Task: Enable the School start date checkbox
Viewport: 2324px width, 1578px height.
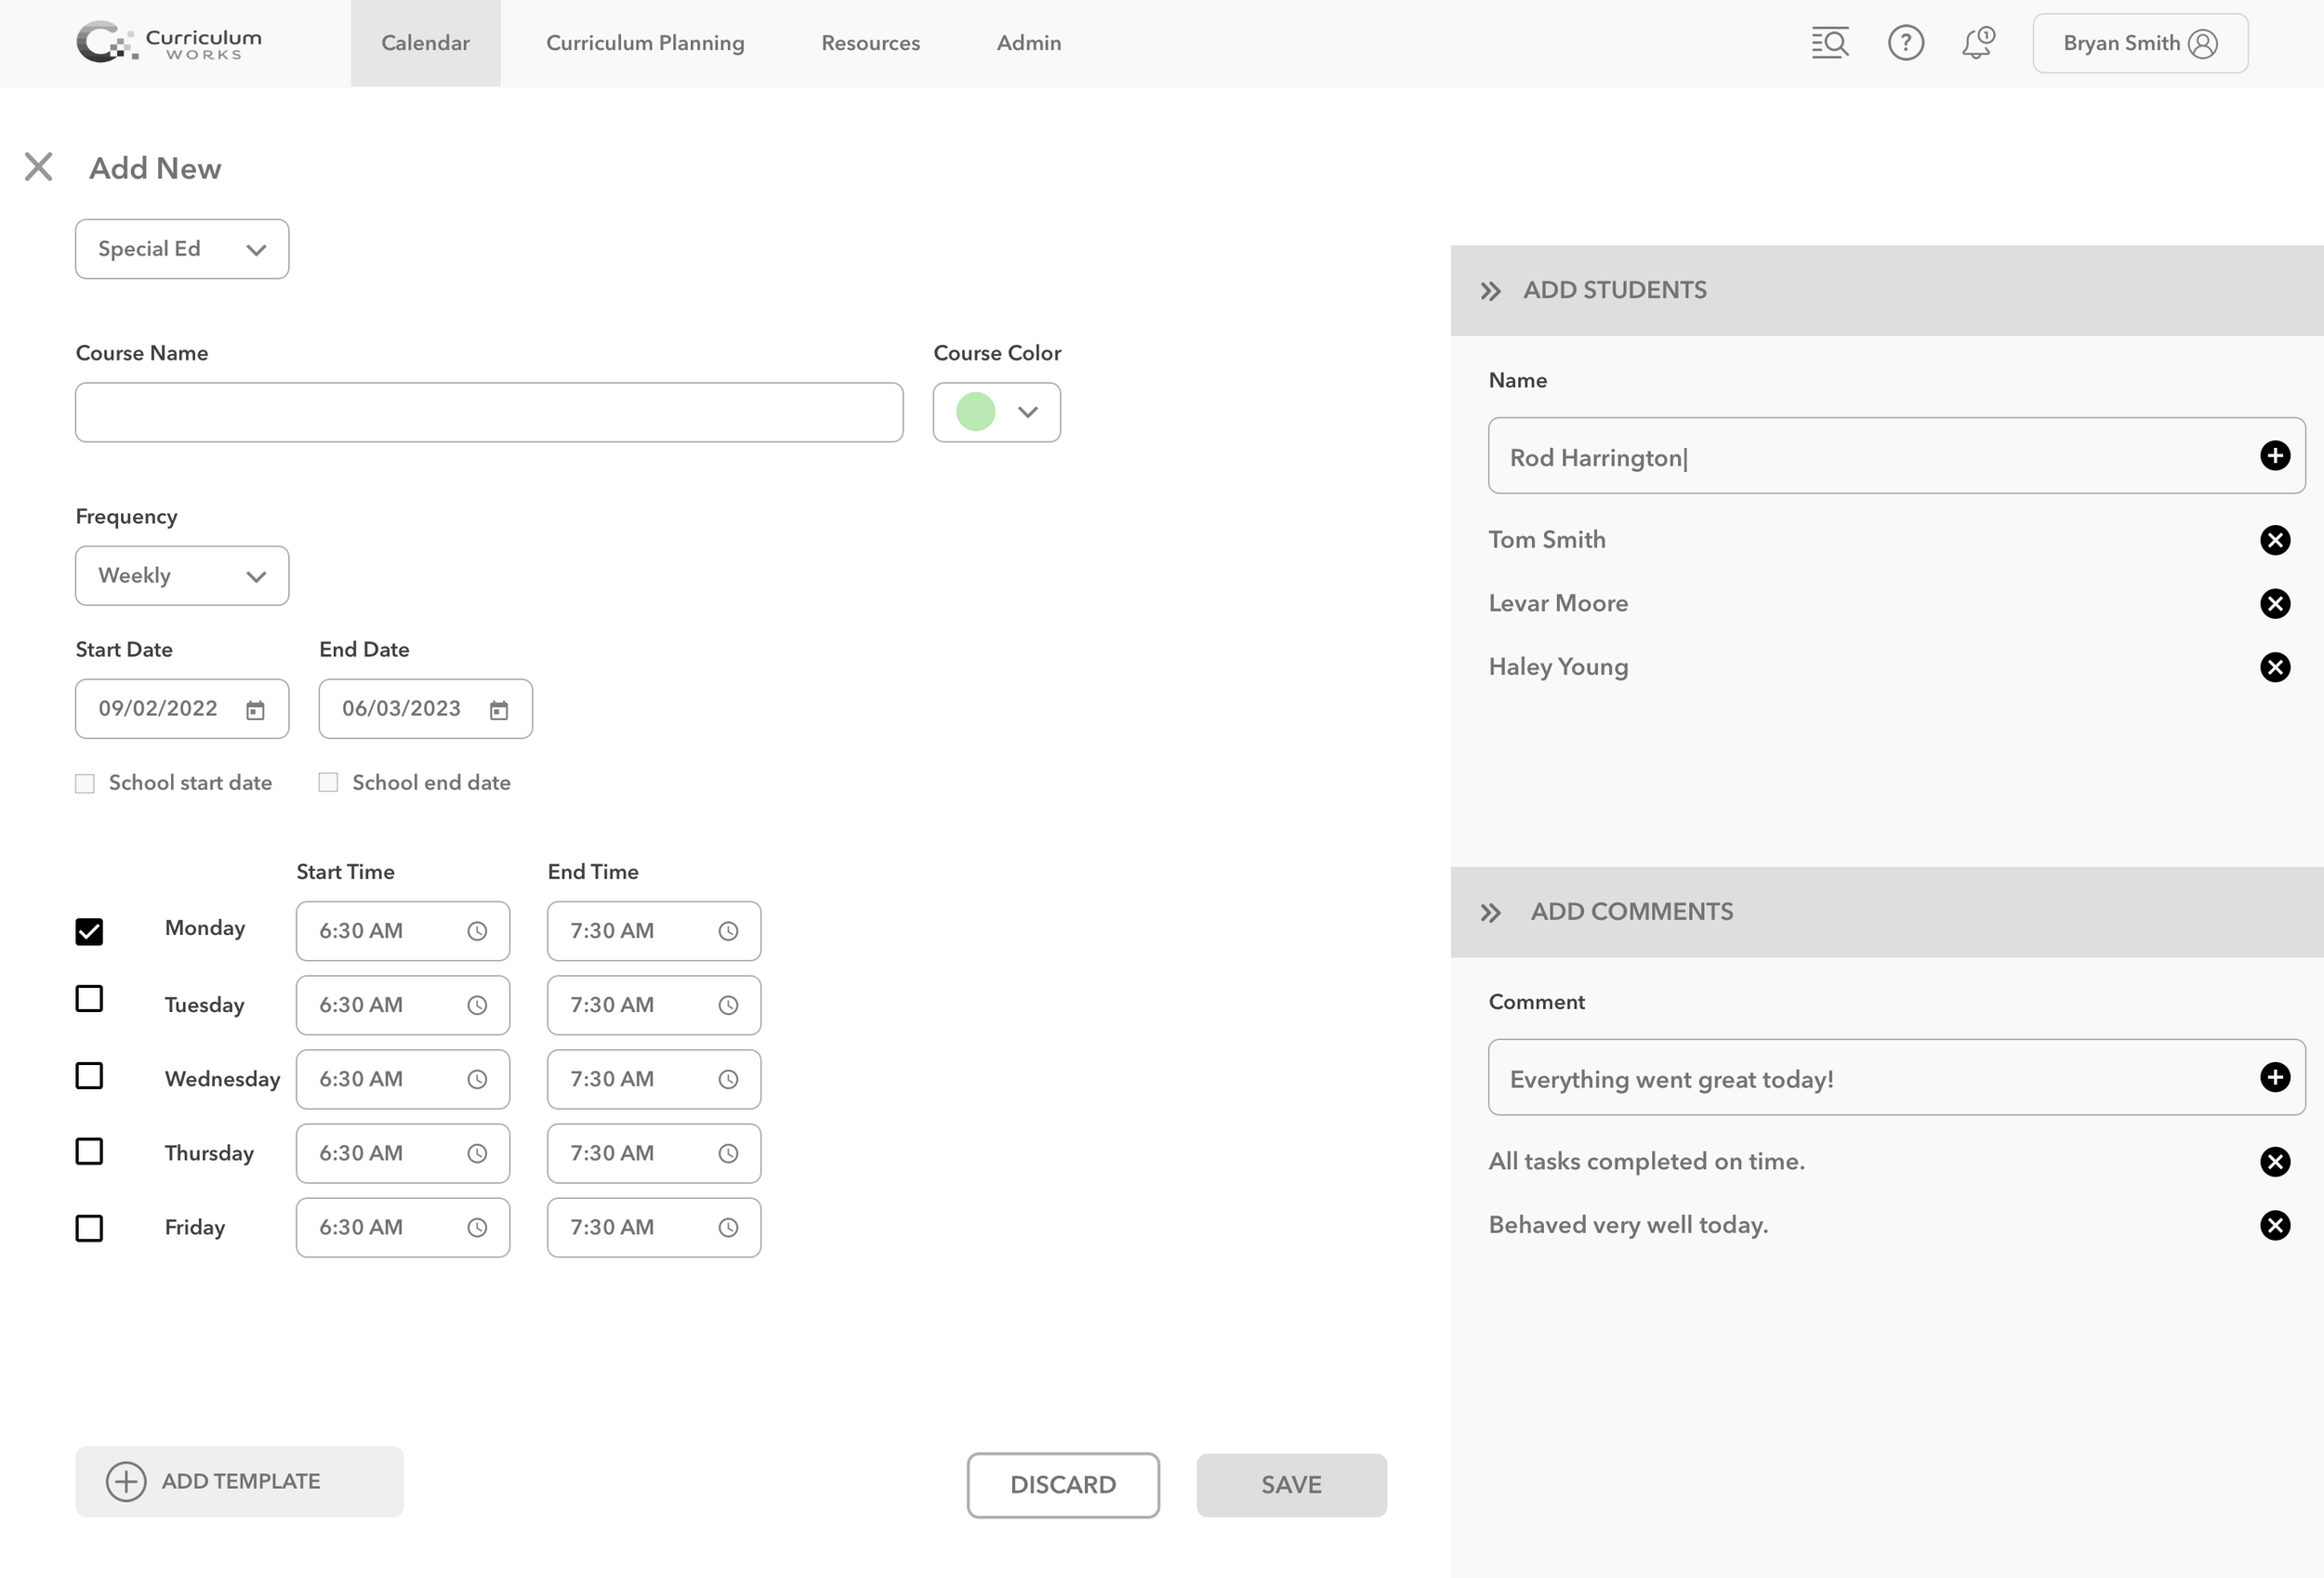Action: pos(85,783)
